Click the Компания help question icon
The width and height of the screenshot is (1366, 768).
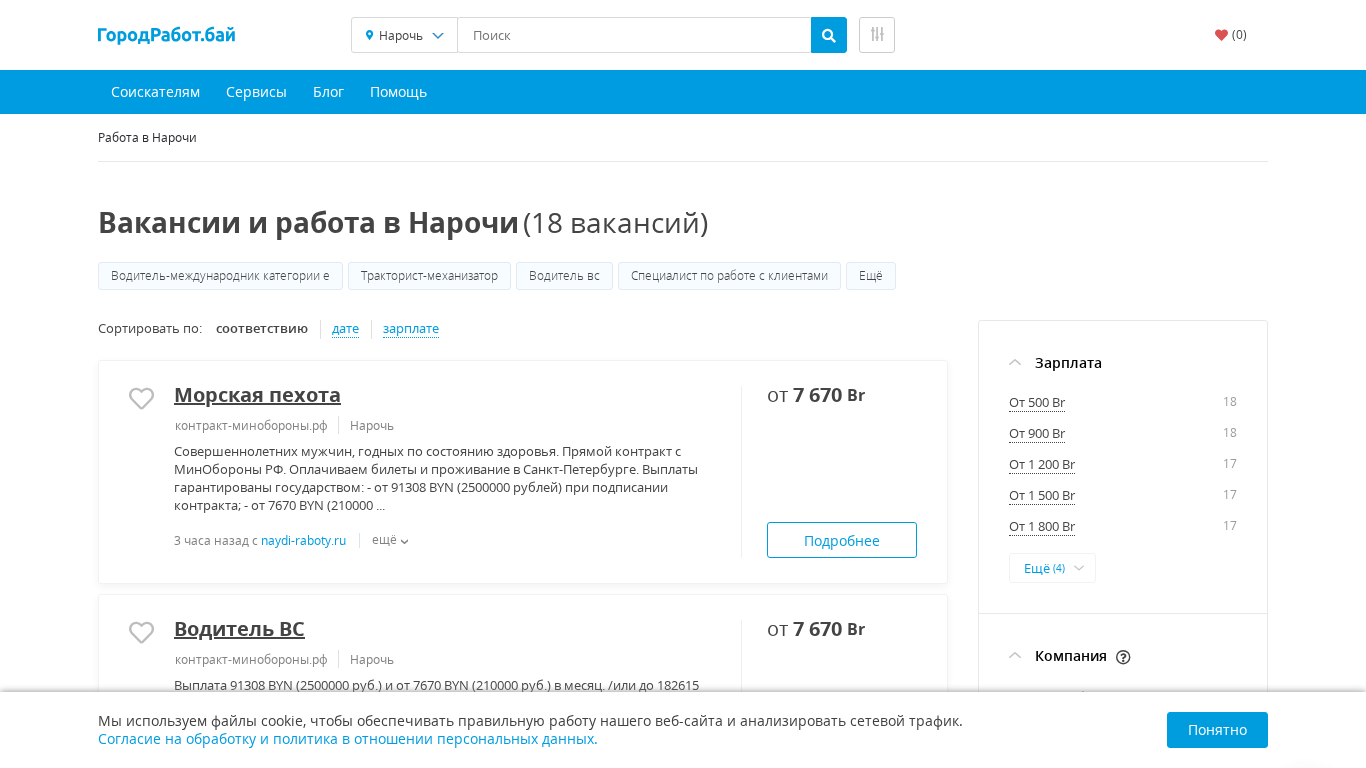point(1123,657)
